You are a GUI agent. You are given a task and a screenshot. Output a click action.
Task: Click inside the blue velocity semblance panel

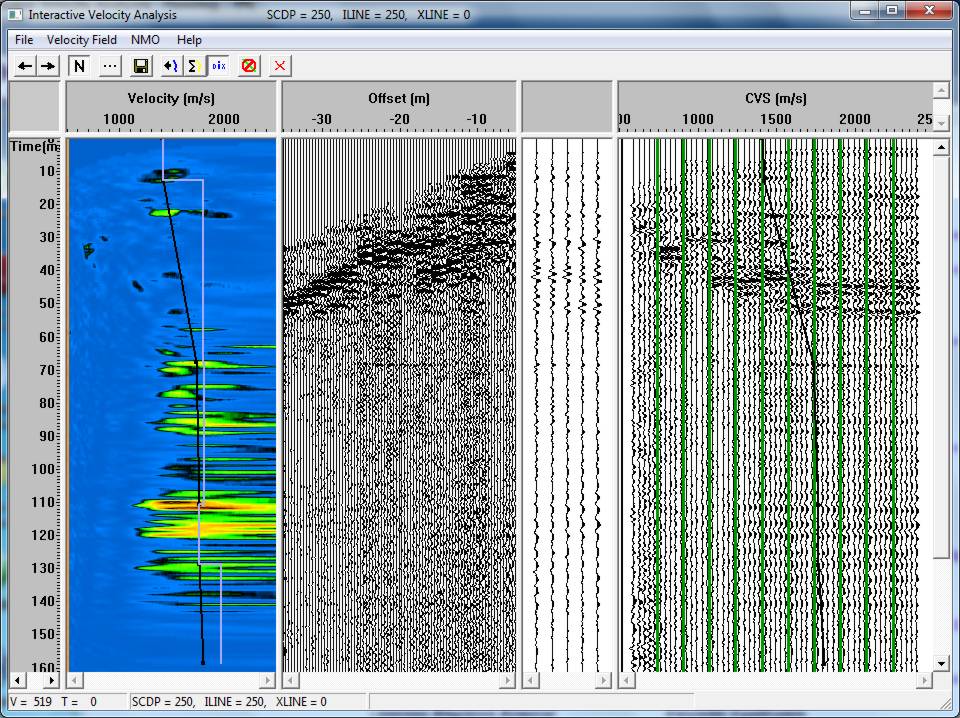coord(171,405)
